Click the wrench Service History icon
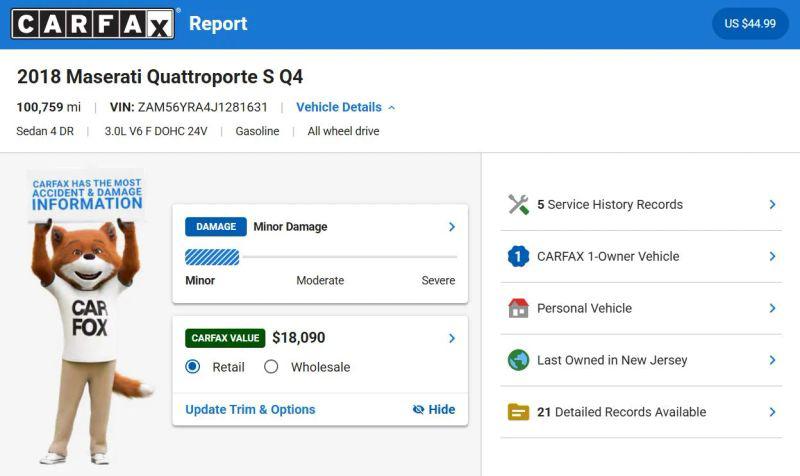The height and width of the screenshot is (476, 800). [x=518, y=205]
